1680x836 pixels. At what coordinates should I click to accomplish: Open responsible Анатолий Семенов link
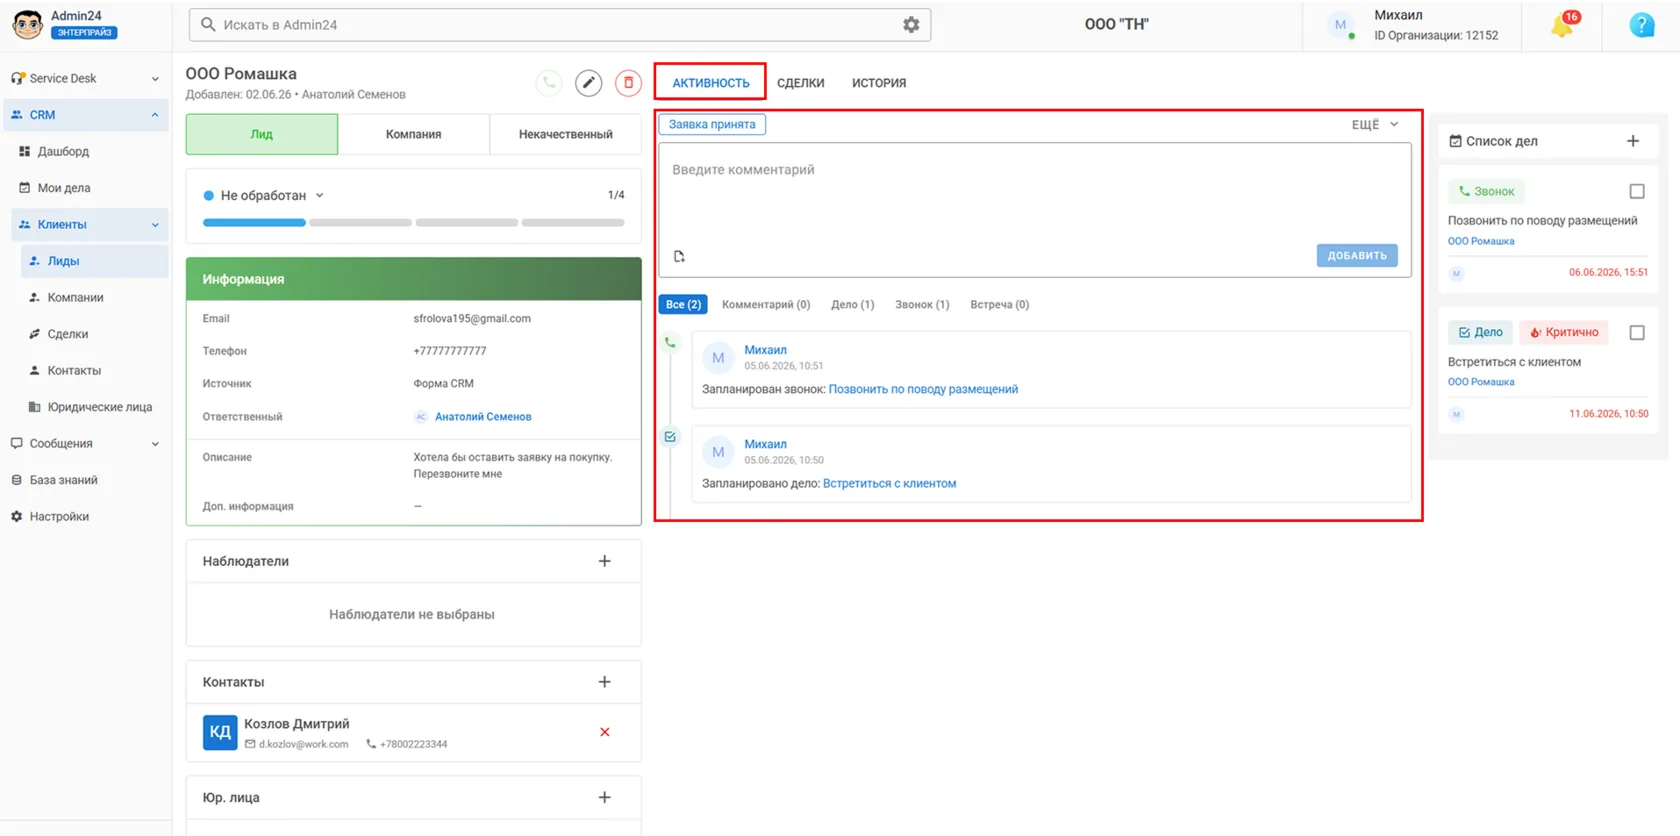(x=483, y=417)
